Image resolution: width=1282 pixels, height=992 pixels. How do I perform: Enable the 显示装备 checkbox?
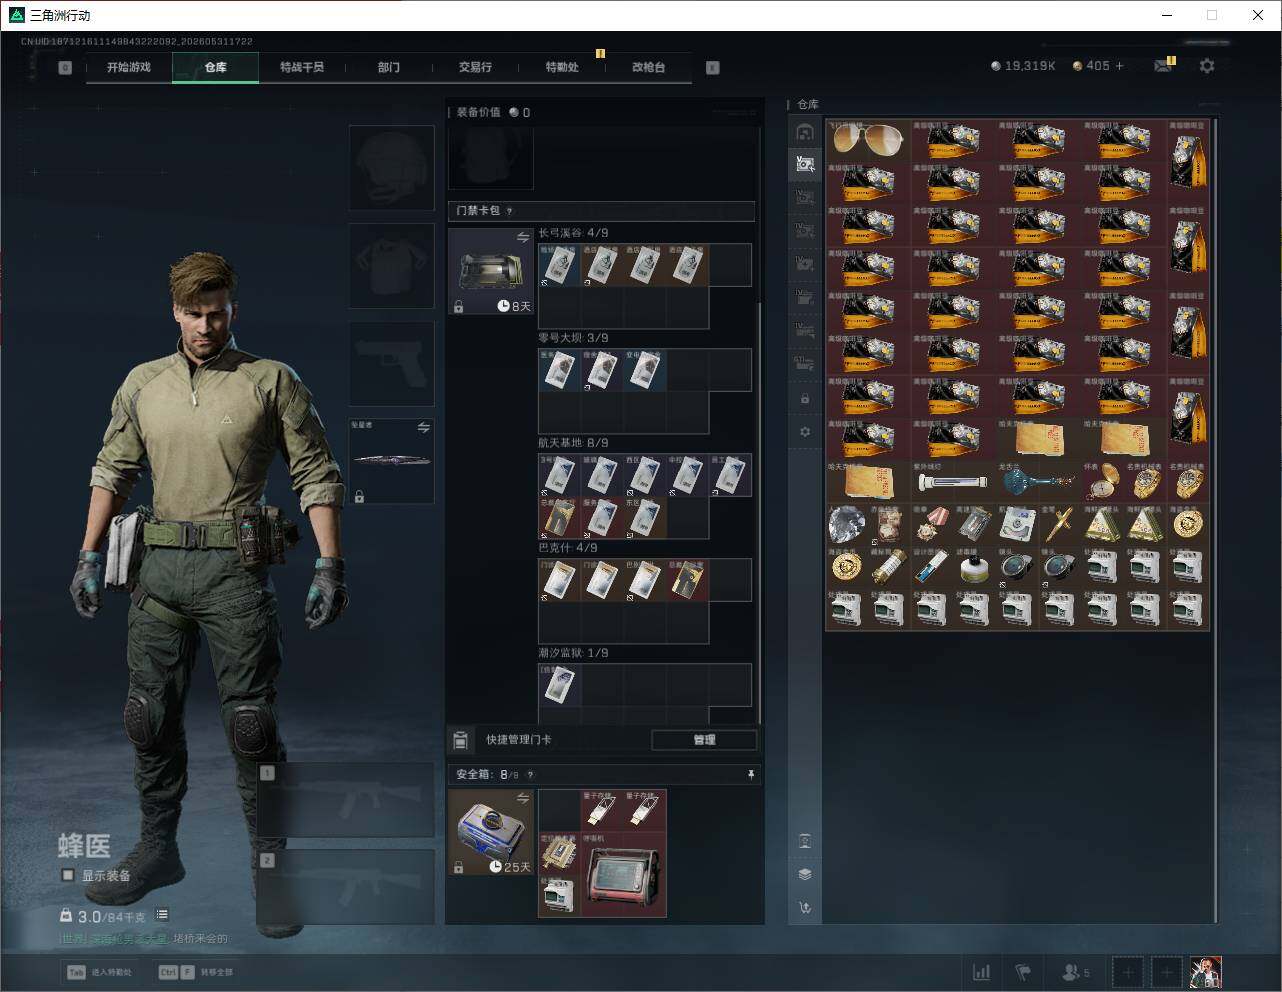pos(68,875)
